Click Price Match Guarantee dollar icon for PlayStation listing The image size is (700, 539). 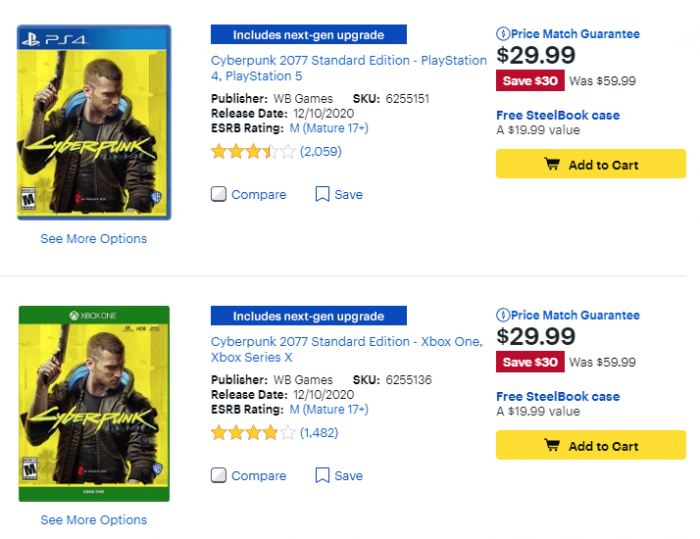pyautogui.click(x=503, y=33)
